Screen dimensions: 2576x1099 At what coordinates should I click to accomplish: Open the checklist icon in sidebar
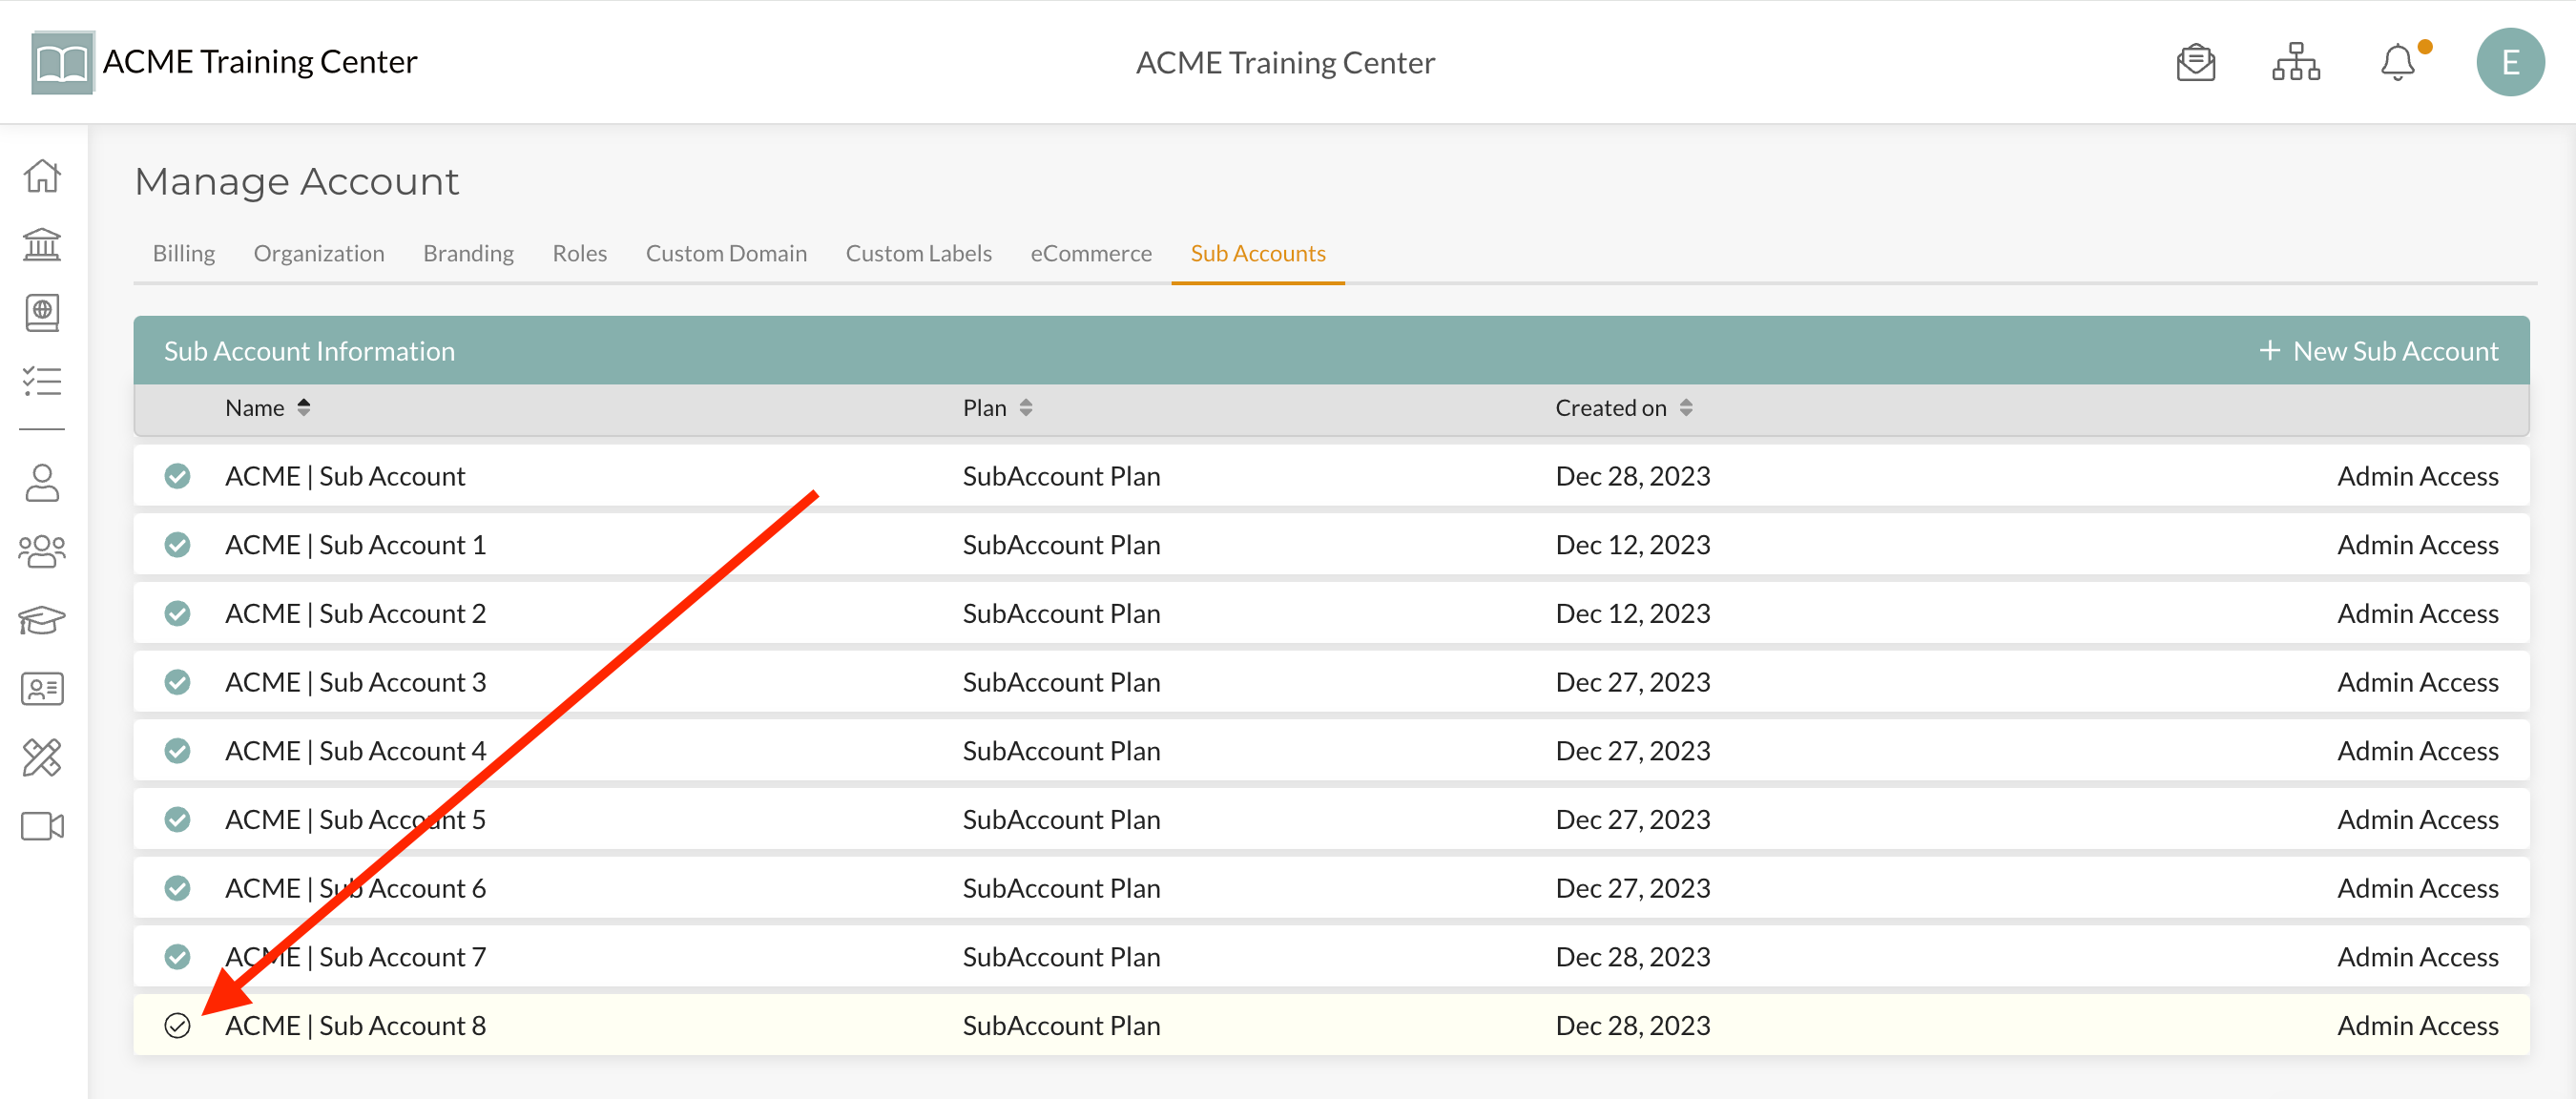pyautogui.click(x=42, y=381)
